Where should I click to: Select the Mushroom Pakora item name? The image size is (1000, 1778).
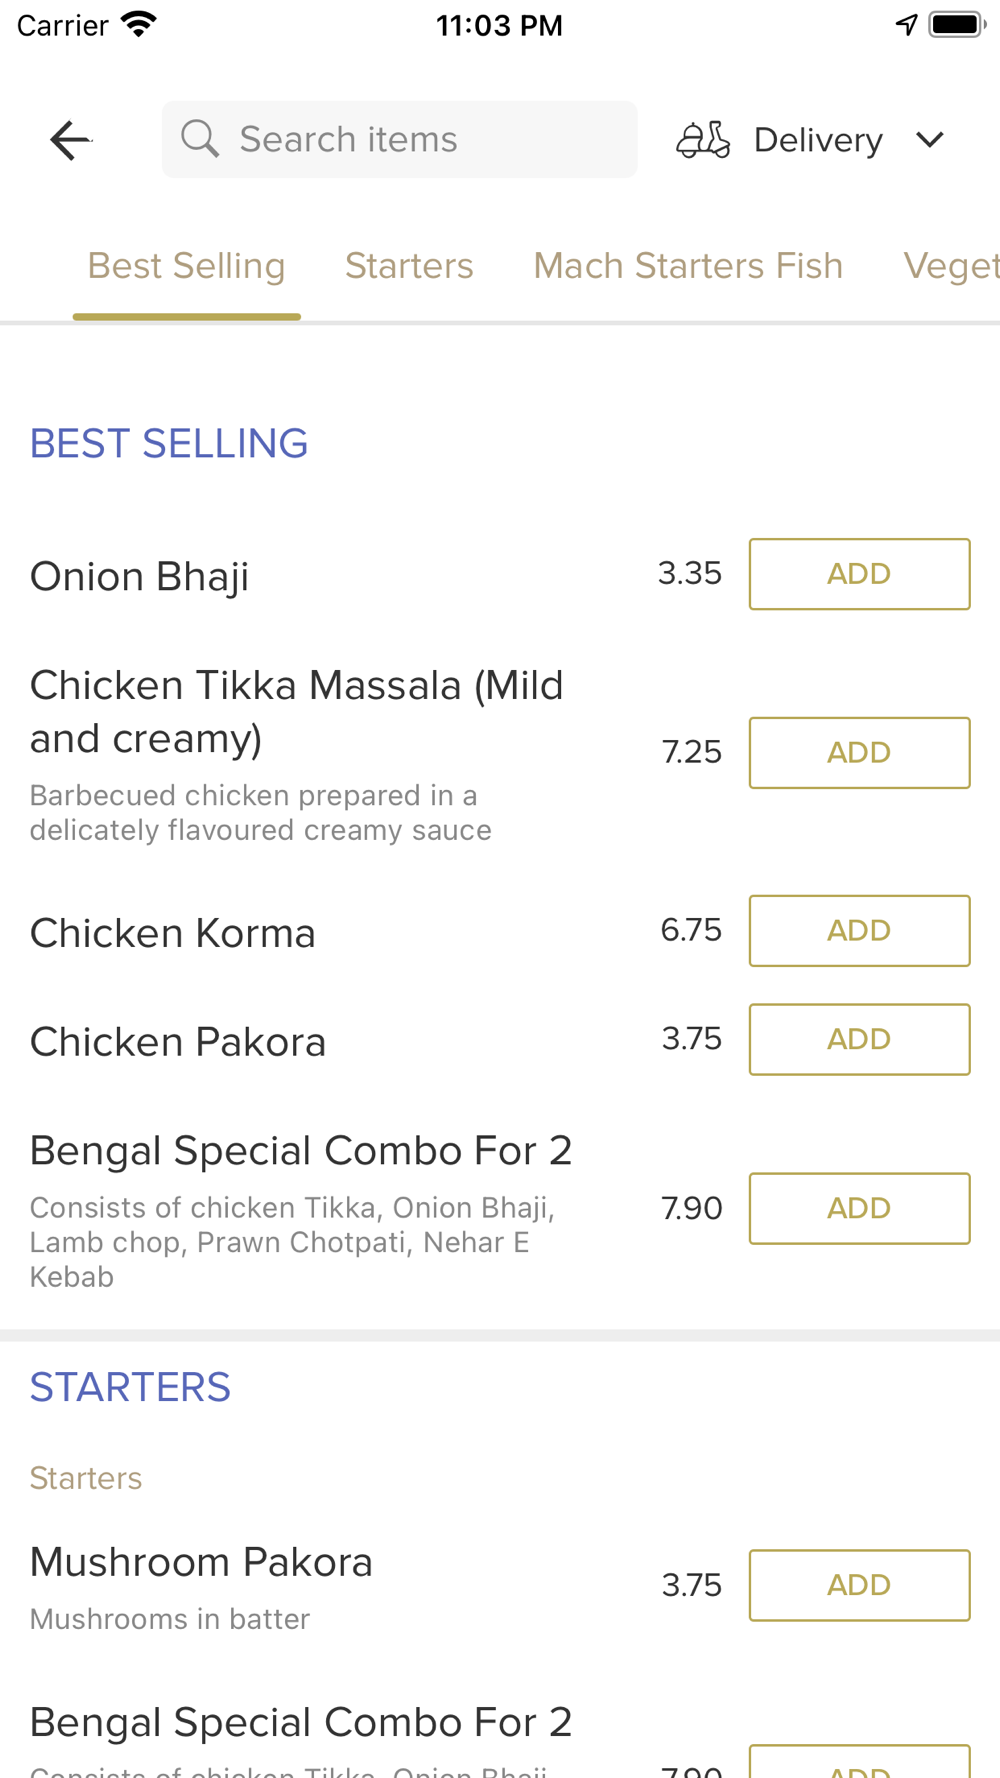point(201,1562)
